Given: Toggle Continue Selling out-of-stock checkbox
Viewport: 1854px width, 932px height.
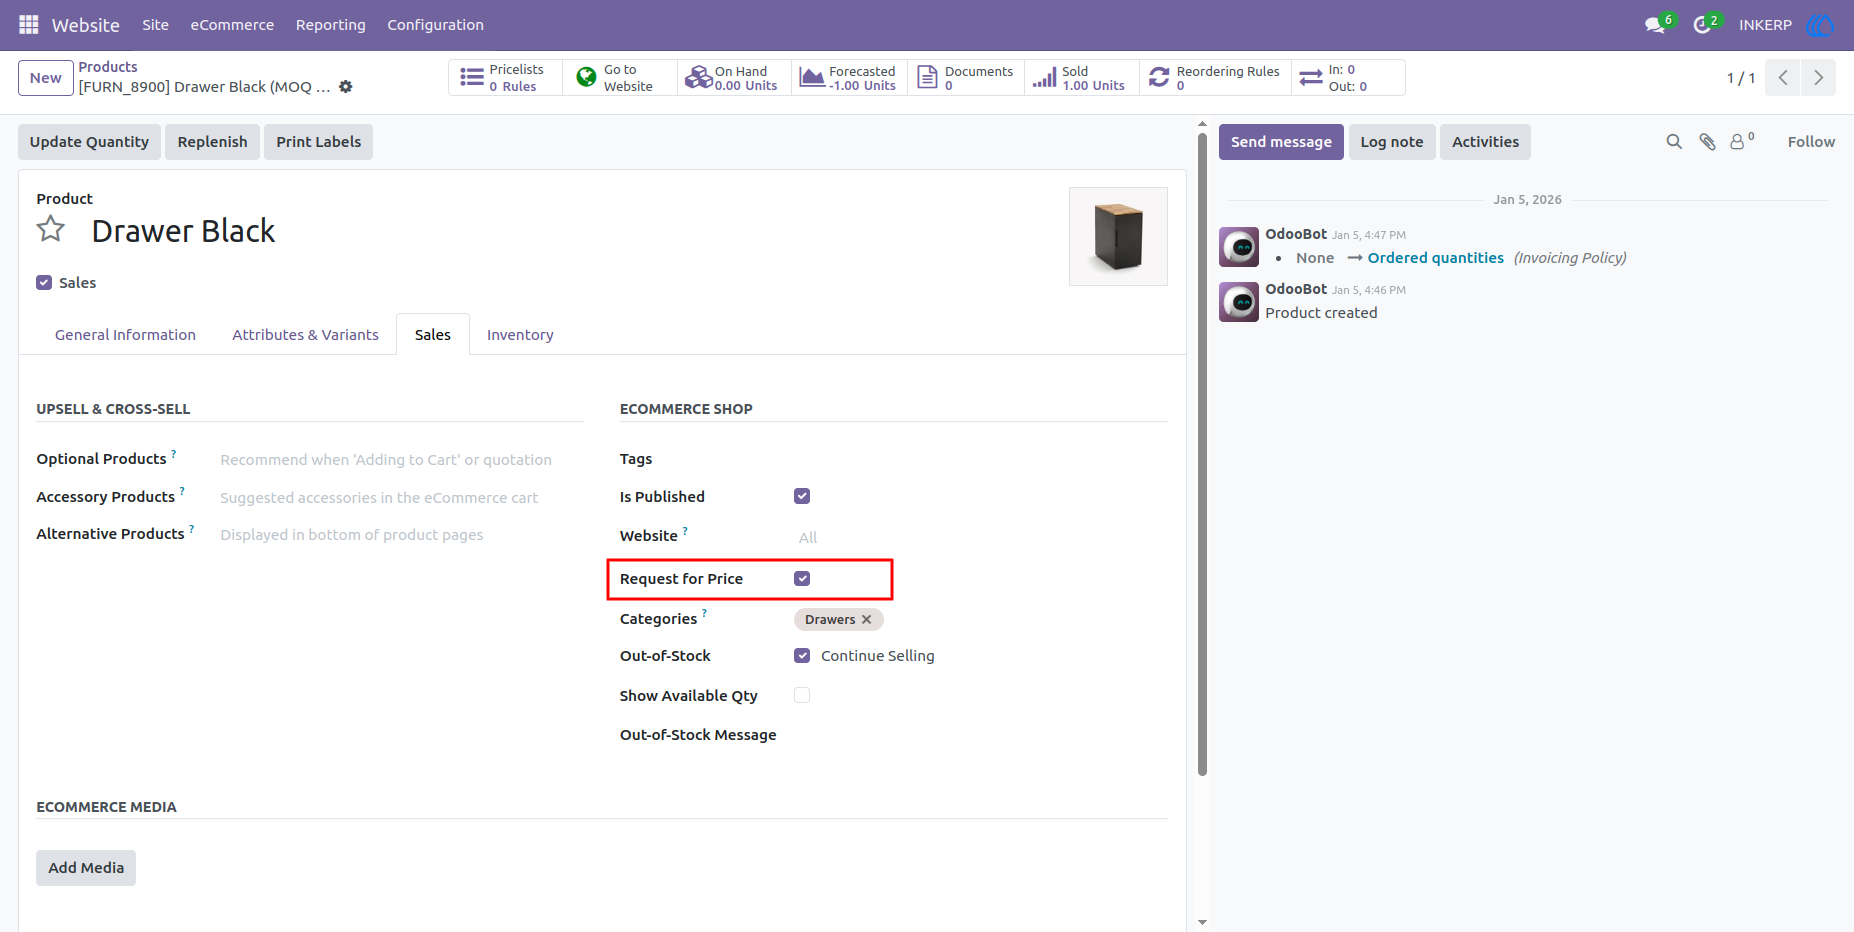Looking at the screenshot, I should [x=802, y=656].
